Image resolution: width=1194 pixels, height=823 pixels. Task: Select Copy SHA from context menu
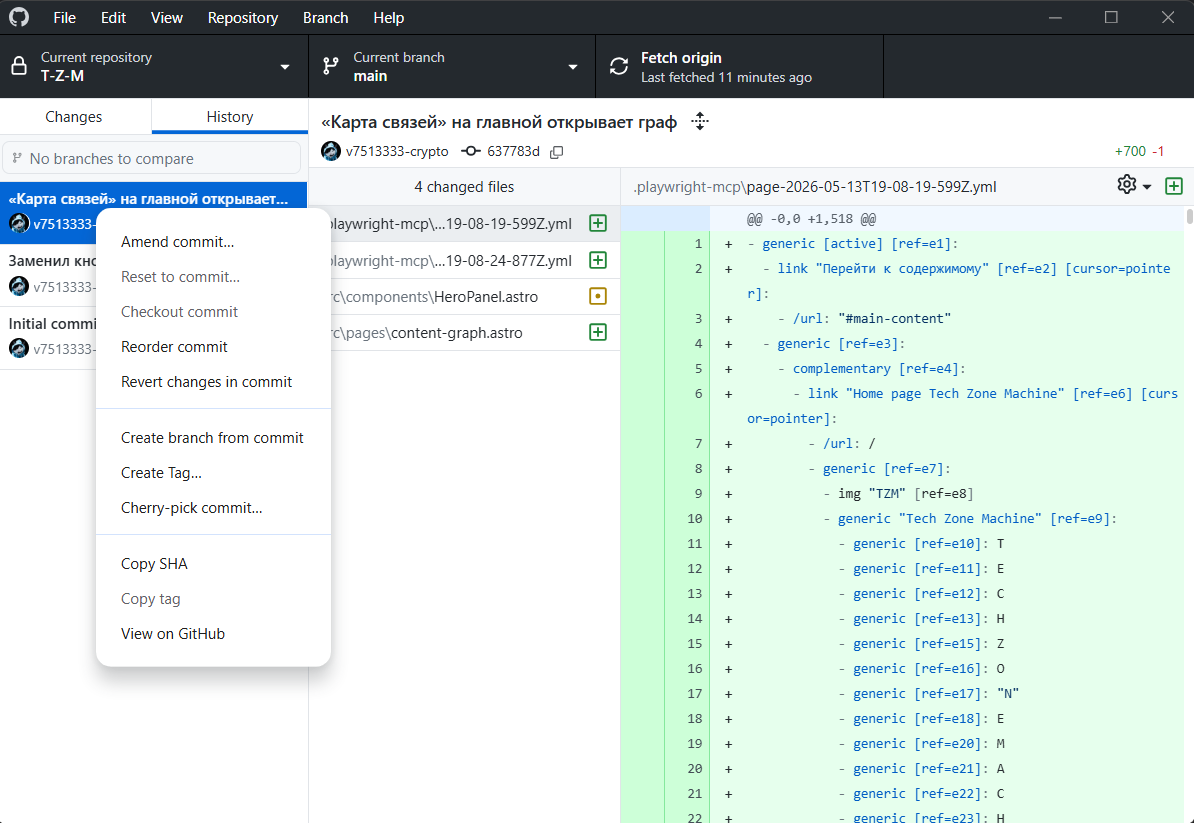point(213,563)
